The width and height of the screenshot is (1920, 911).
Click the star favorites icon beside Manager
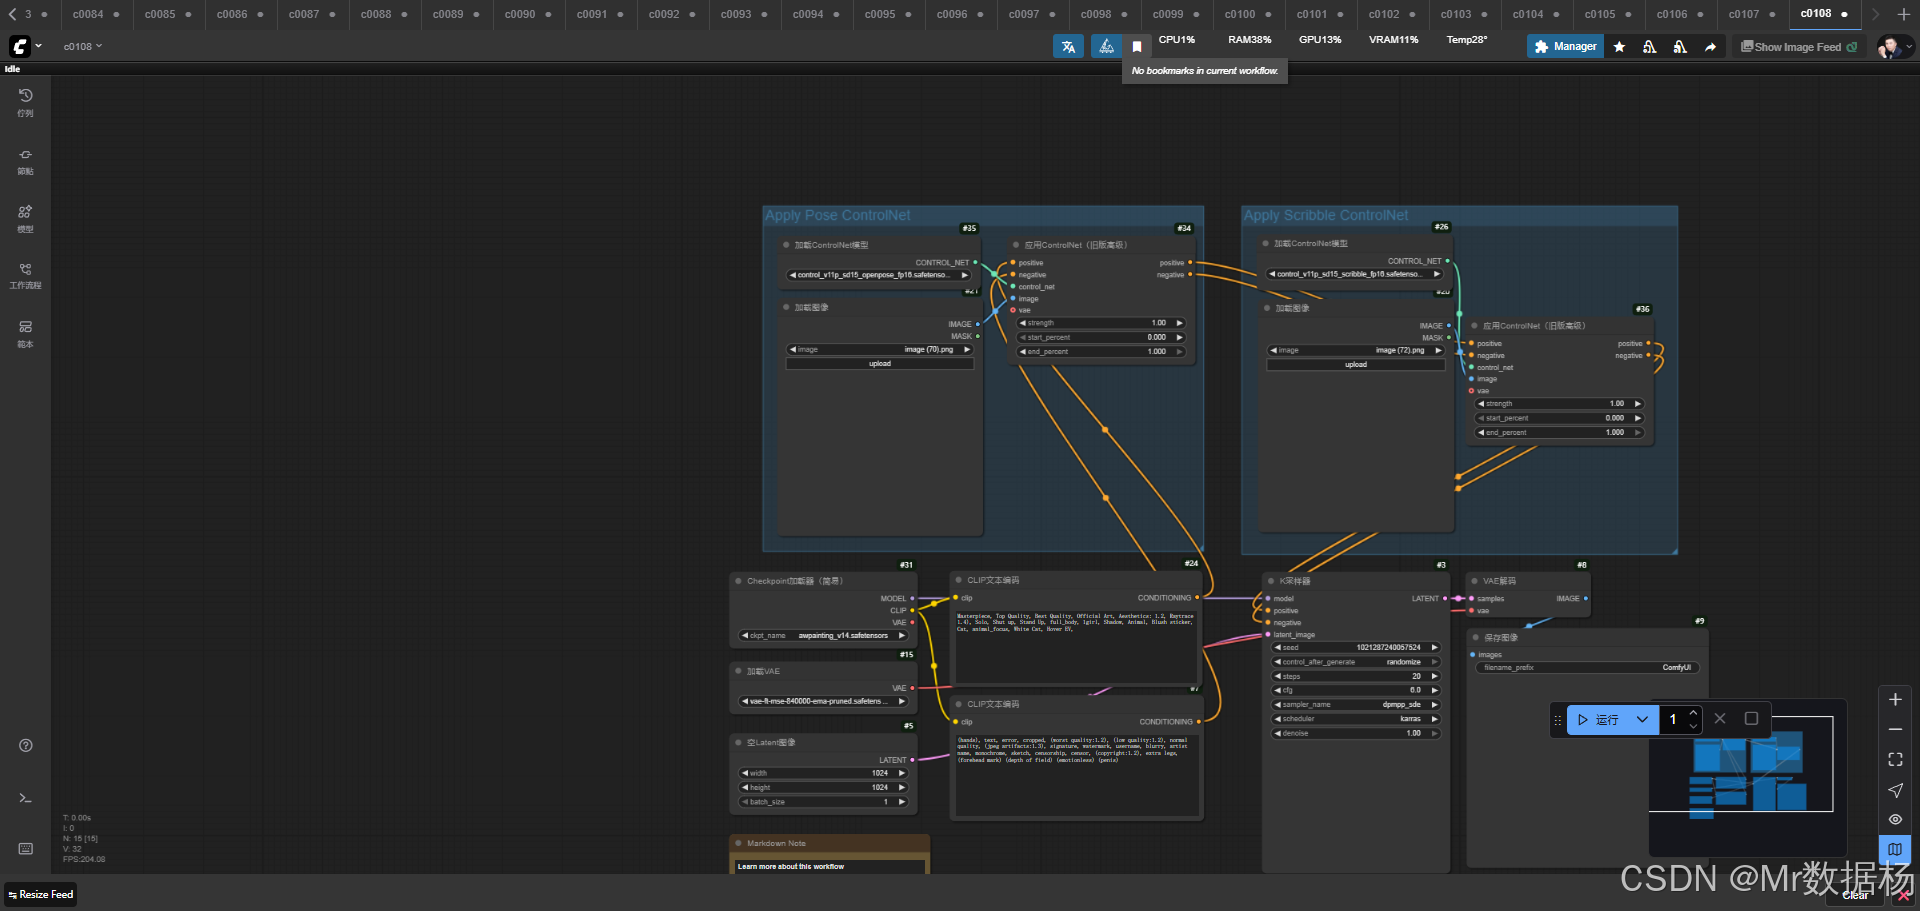(x=1619, y=46)
